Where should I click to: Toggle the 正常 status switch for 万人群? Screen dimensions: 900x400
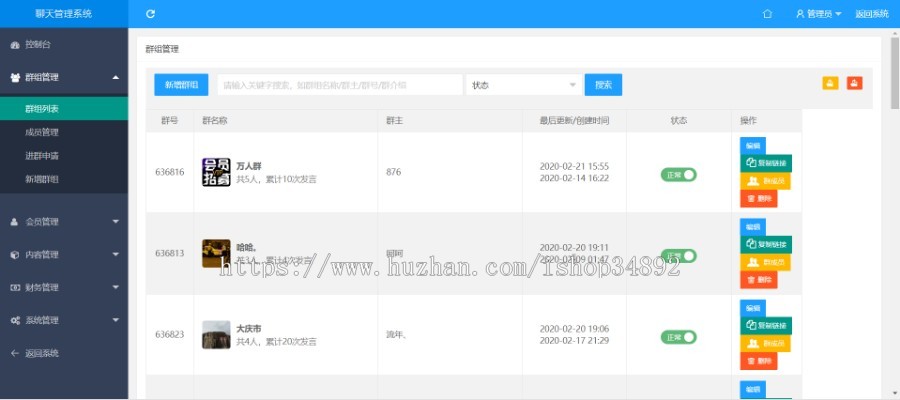(x=678, y=174)
